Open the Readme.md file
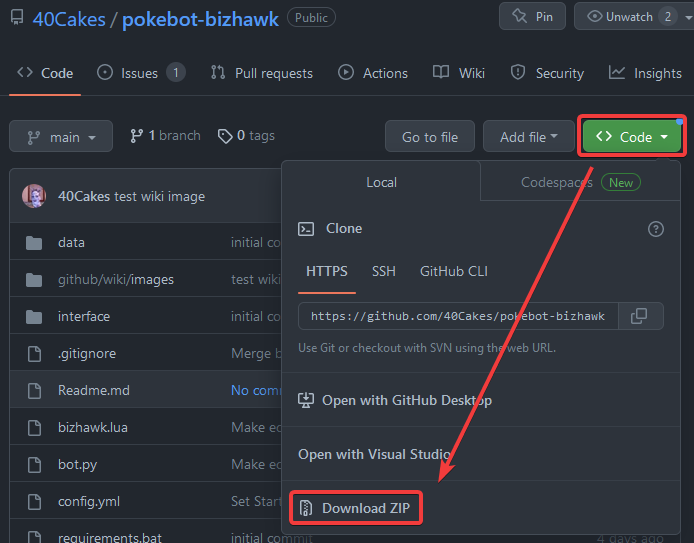The height and width of the screenshot is (543, 694). click(93, 390)
